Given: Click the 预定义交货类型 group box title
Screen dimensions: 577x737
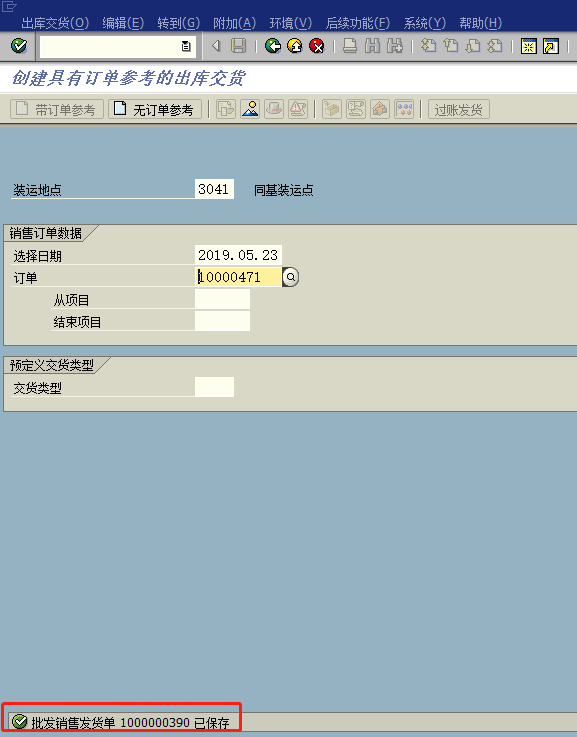Looking at the screenshot, I should click(x=52, y=365).
